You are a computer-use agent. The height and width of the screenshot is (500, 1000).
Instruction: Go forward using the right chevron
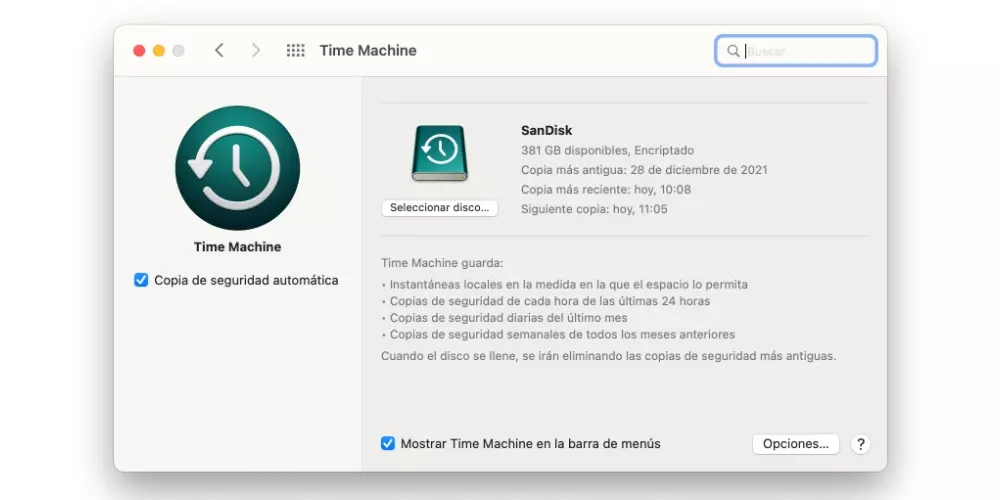(x=256, y=50)
